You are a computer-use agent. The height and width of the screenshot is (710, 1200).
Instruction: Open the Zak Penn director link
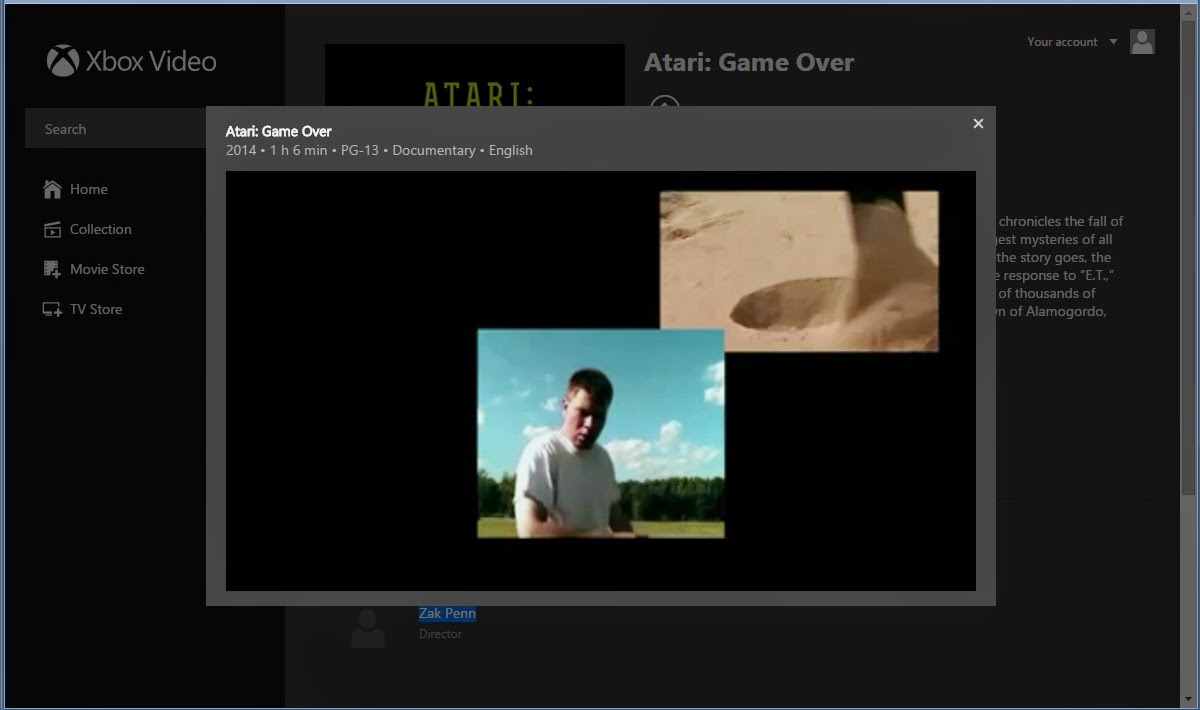coord(447,613)
